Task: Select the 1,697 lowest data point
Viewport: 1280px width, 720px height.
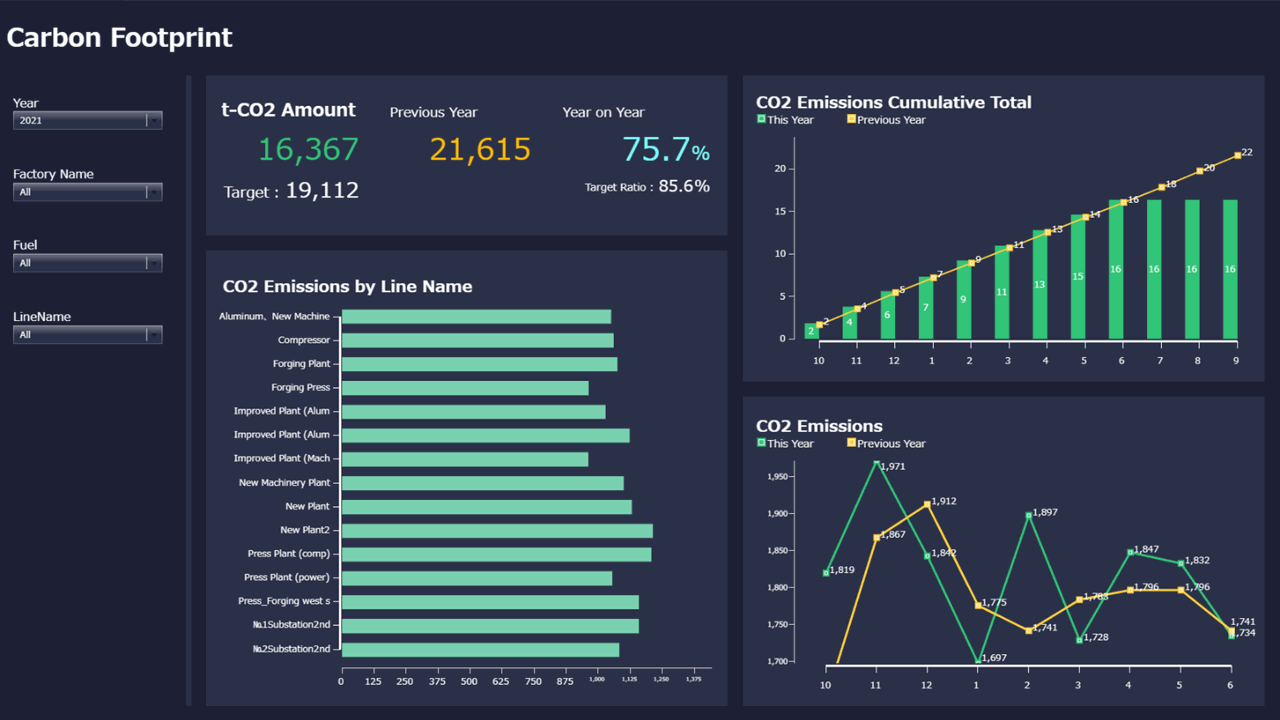Action: [x=978, y=661]
